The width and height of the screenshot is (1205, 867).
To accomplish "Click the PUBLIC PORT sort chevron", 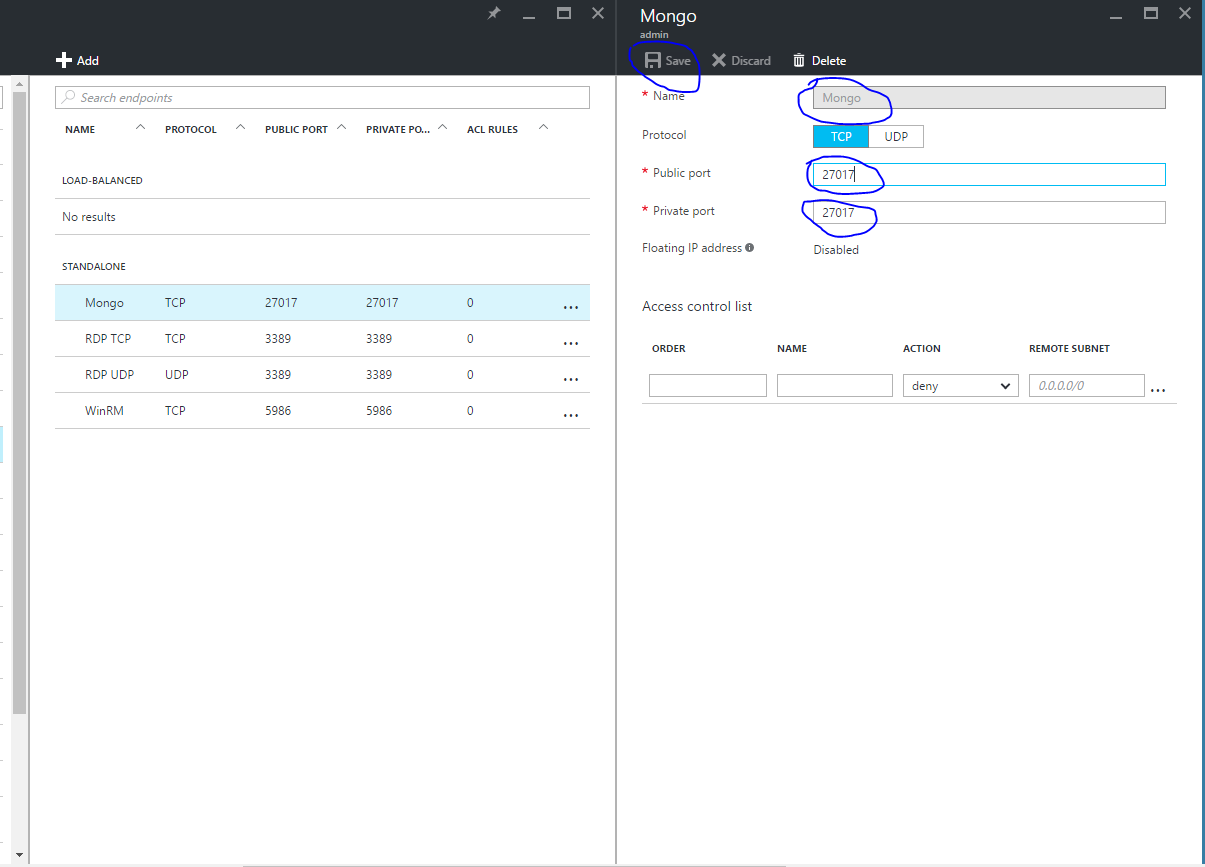I will 340,126.
